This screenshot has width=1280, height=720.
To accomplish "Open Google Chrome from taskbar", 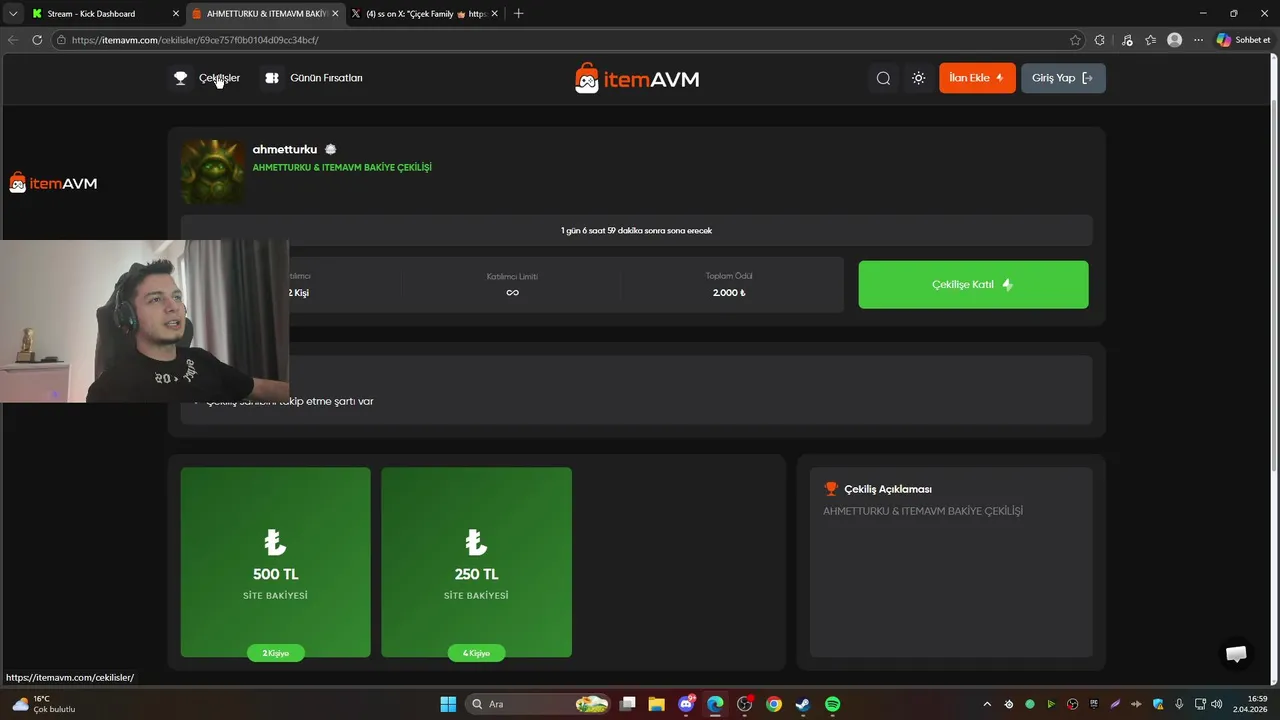I will click(774, 704).
